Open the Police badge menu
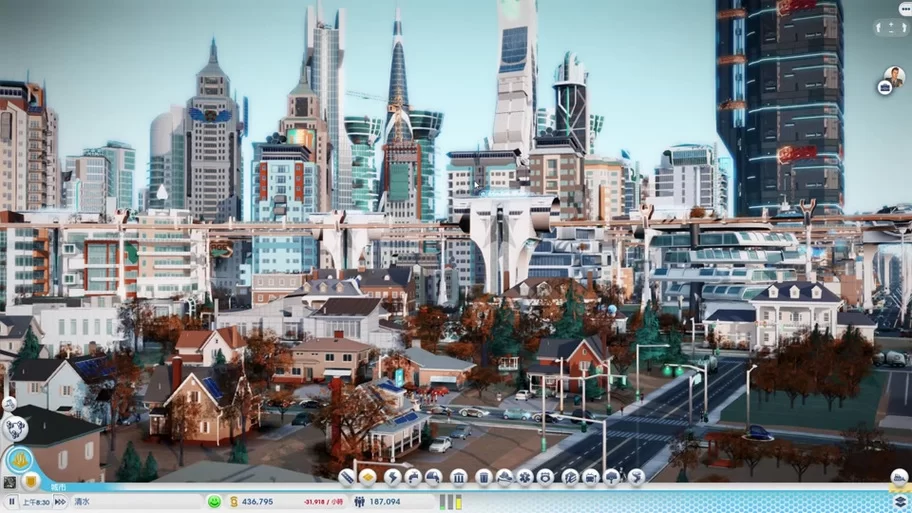Screen dimensions: 912x513 (545, 478)
